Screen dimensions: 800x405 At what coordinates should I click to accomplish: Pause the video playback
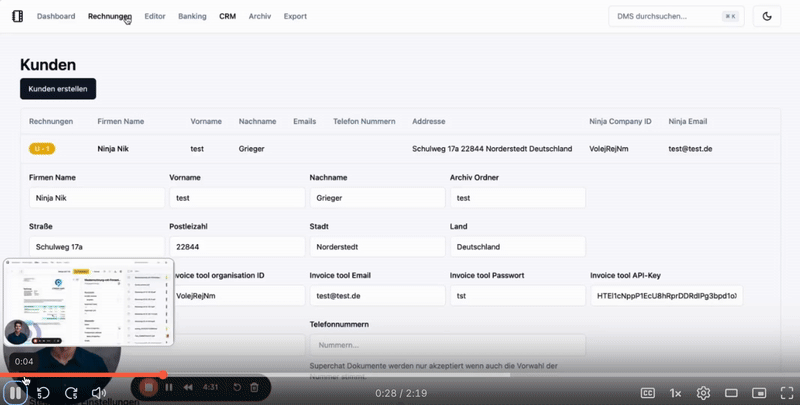[x=18, y=393]
